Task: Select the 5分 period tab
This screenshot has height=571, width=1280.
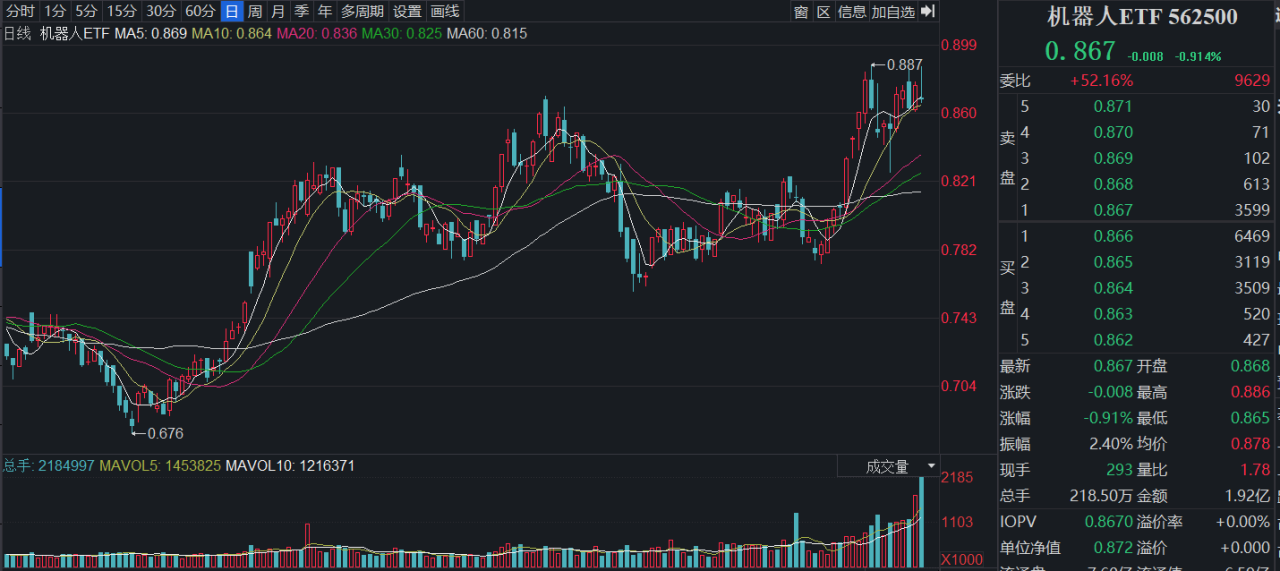Action: tap(87, 12)
